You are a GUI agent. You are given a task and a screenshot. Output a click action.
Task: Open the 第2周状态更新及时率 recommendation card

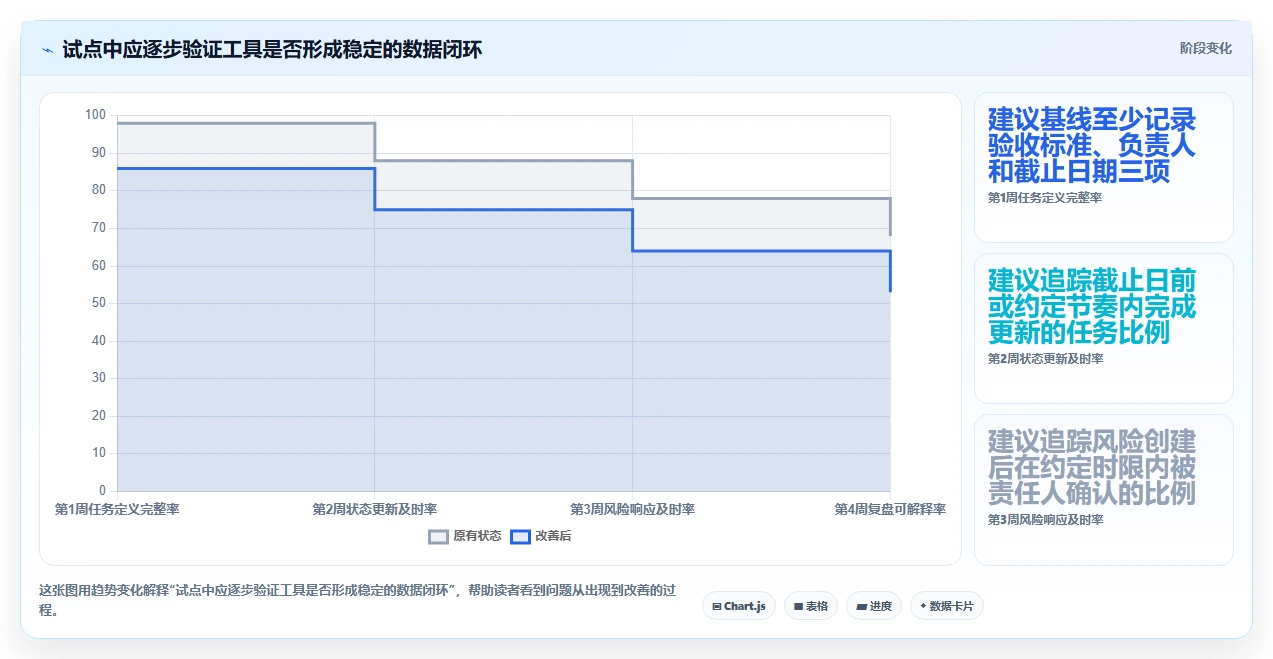tap(1104, 328)
